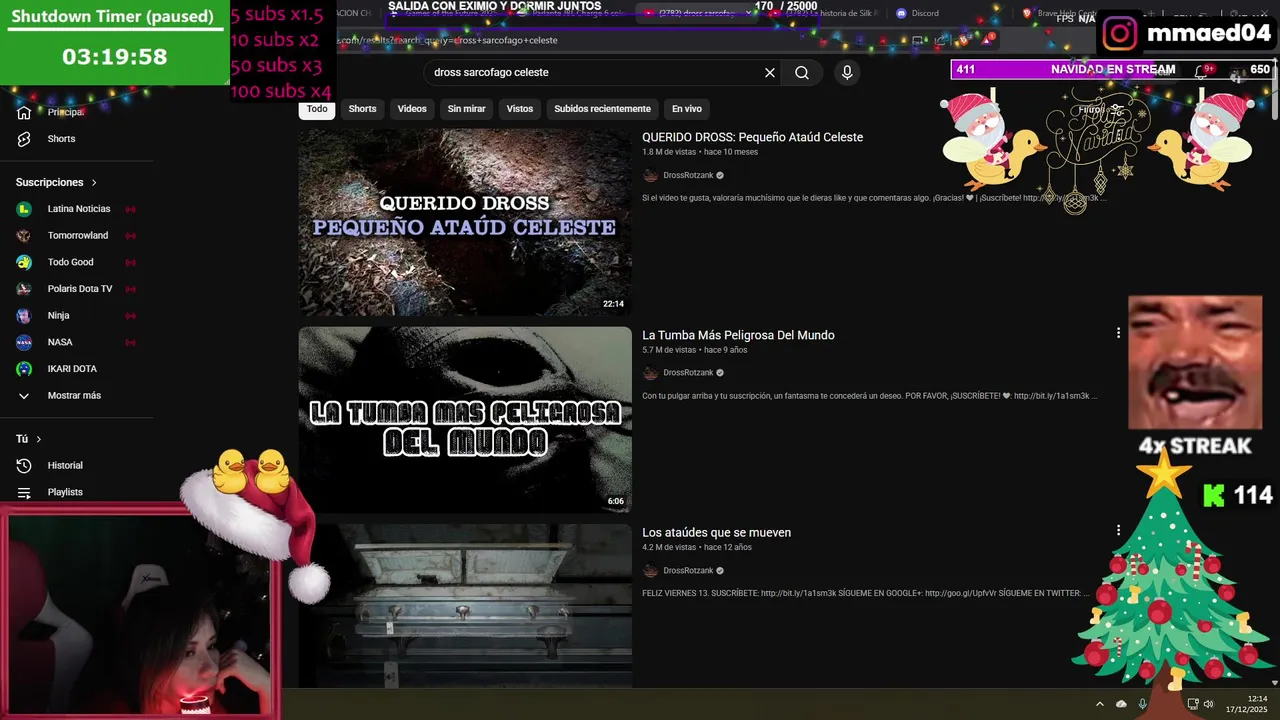
Task: Start voice search with the microphone icon
Action: pos(847,73)
